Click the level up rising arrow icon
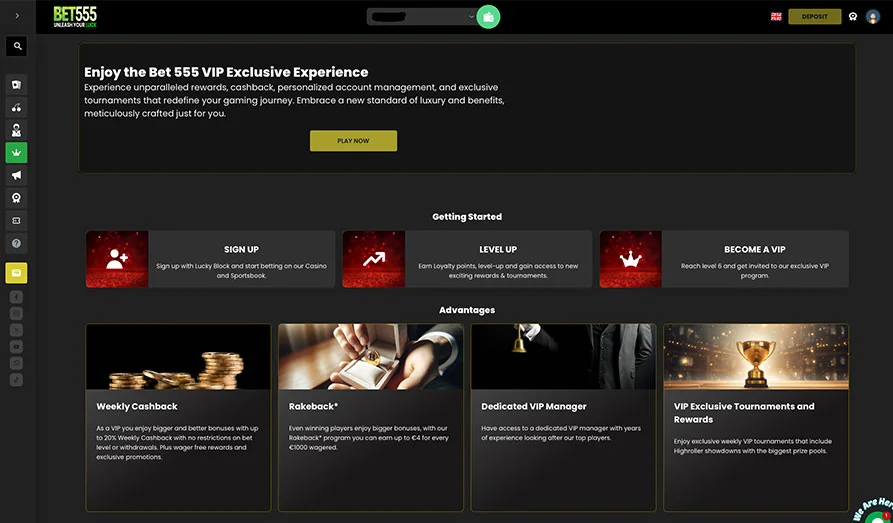The width and height of the screenshot is (893, 523). tap(374, 259)
